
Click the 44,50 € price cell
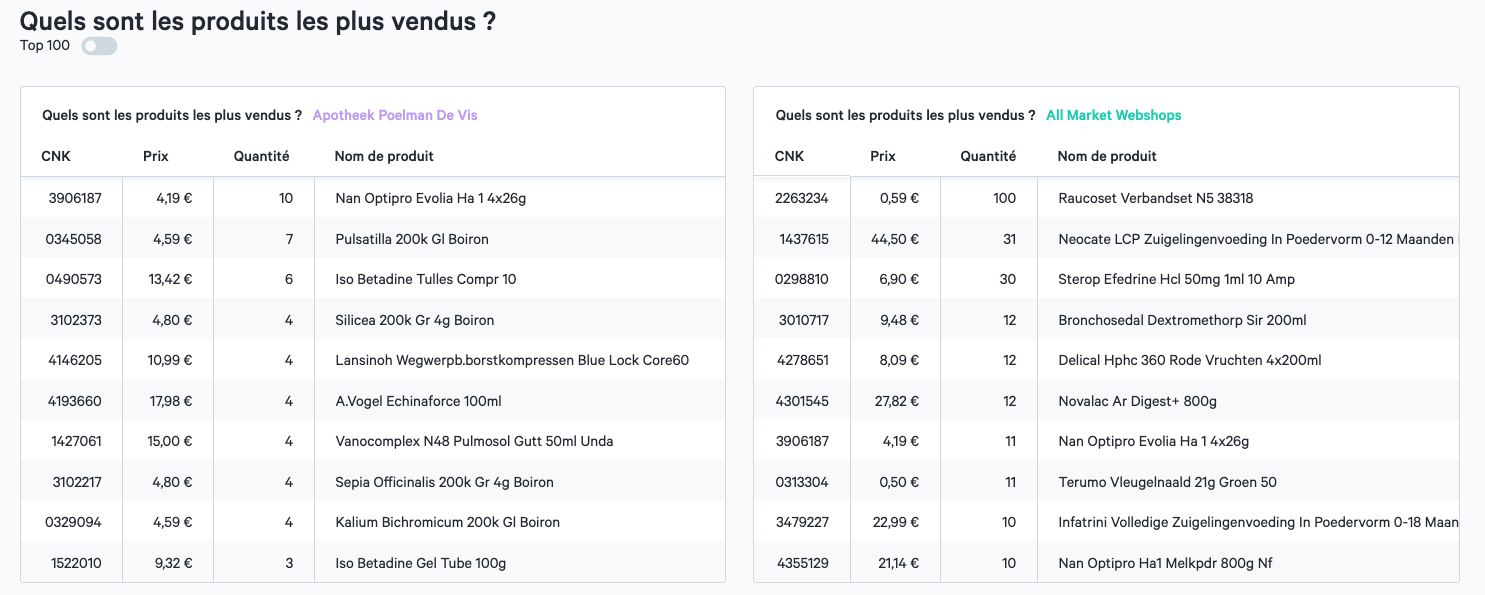point(896,239)
